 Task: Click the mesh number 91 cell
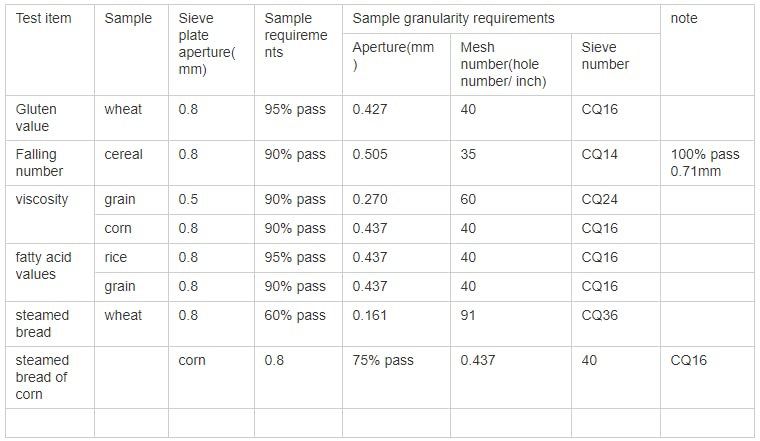511,324
